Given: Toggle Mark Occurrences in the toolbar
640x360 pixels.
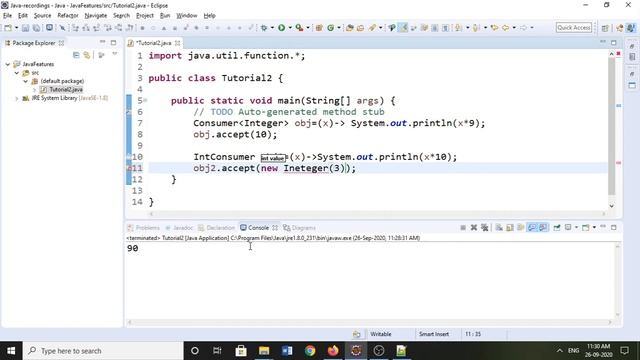Looking at the screenshot, I should click(403, 28).
